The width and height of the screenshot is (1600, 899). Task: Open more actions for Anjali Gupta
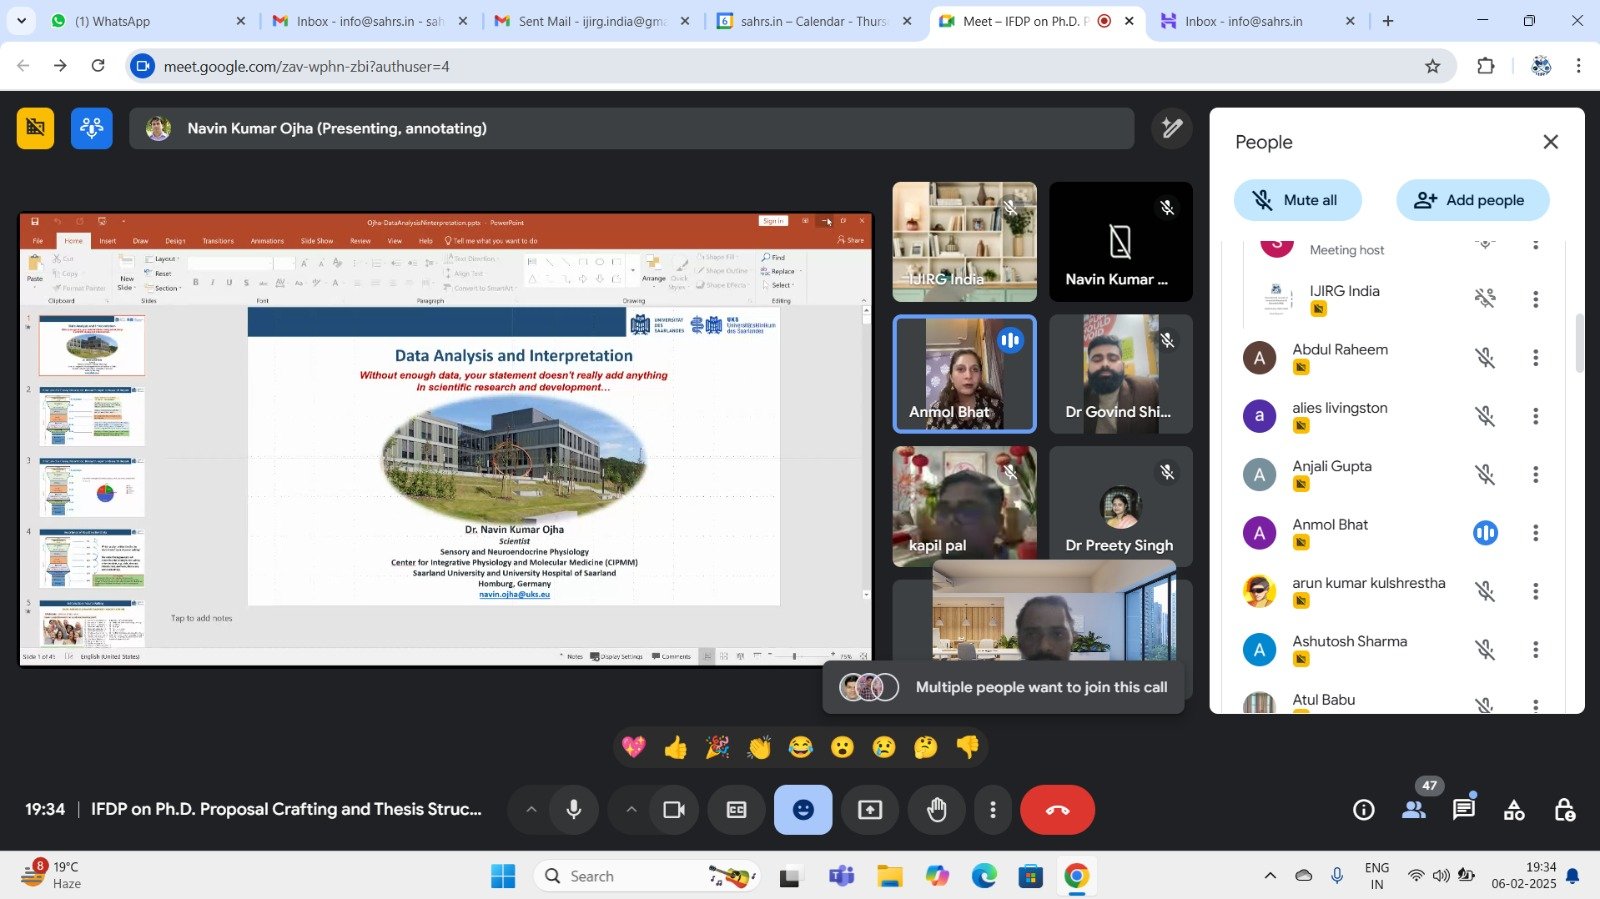(x=1535, y=474)
